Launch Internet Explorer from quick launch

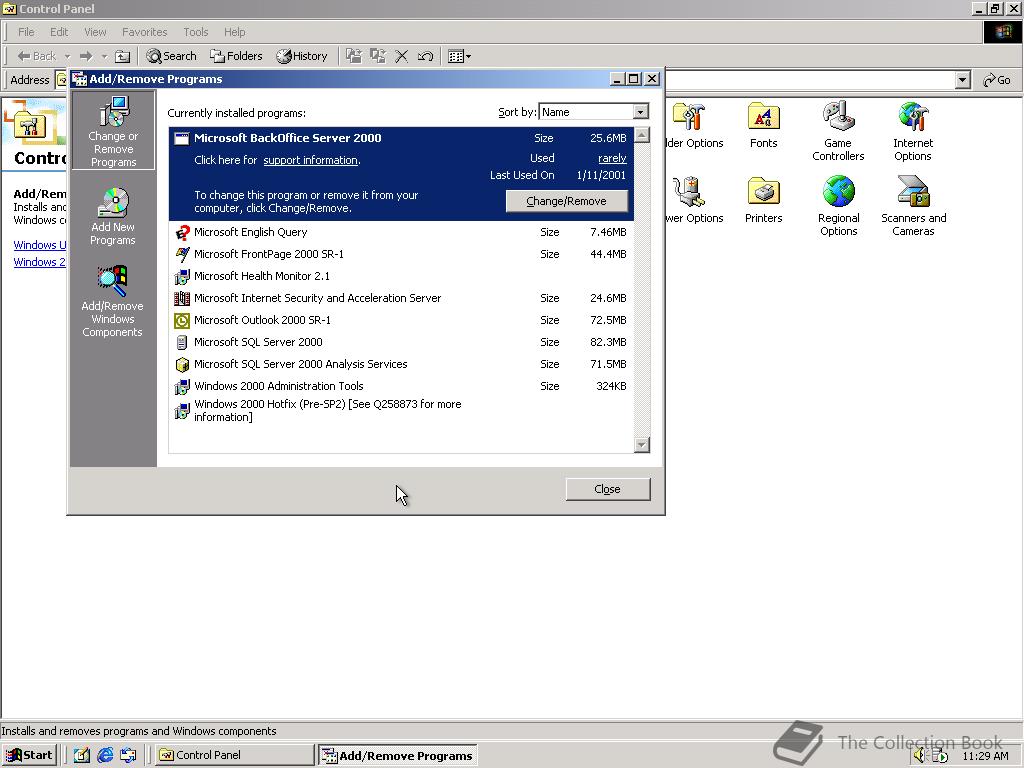104,755
